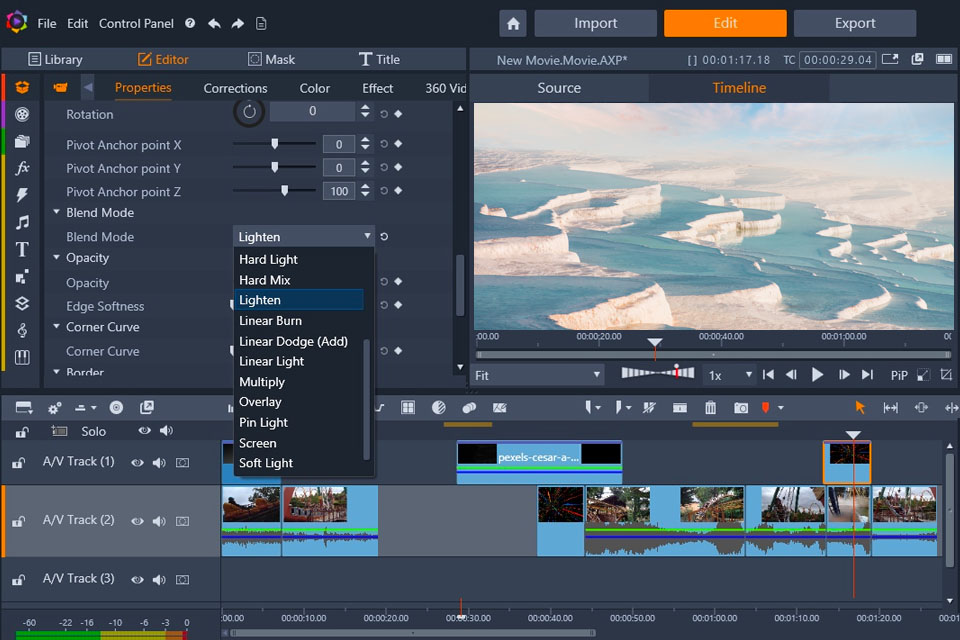Add keyframe for Pivot Anchor point X
The width and height of the screenshot is (960, 640).
point(398,144)
